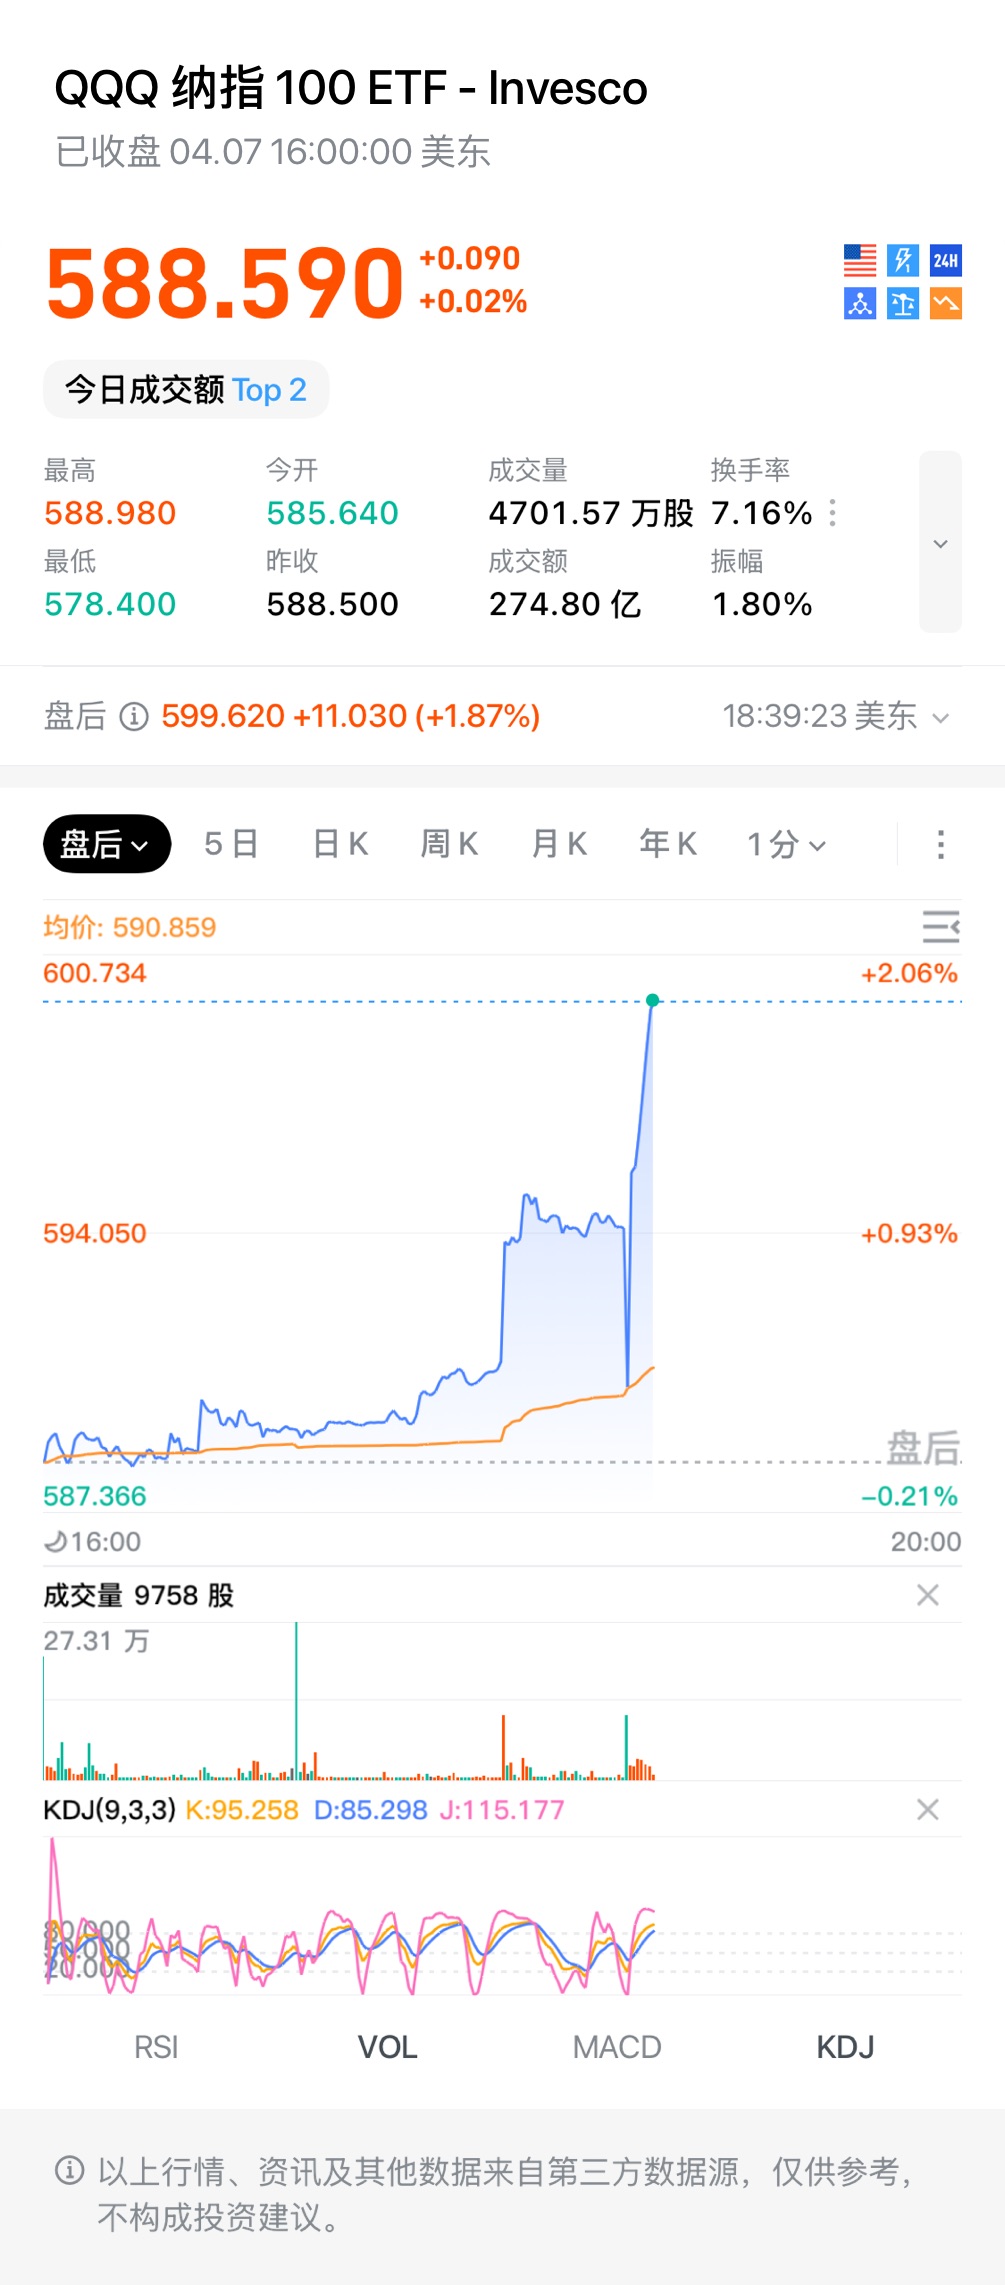1005x2285 pixels.
Task: Switch to the 日K chart tab
Action: click(341, 845)
